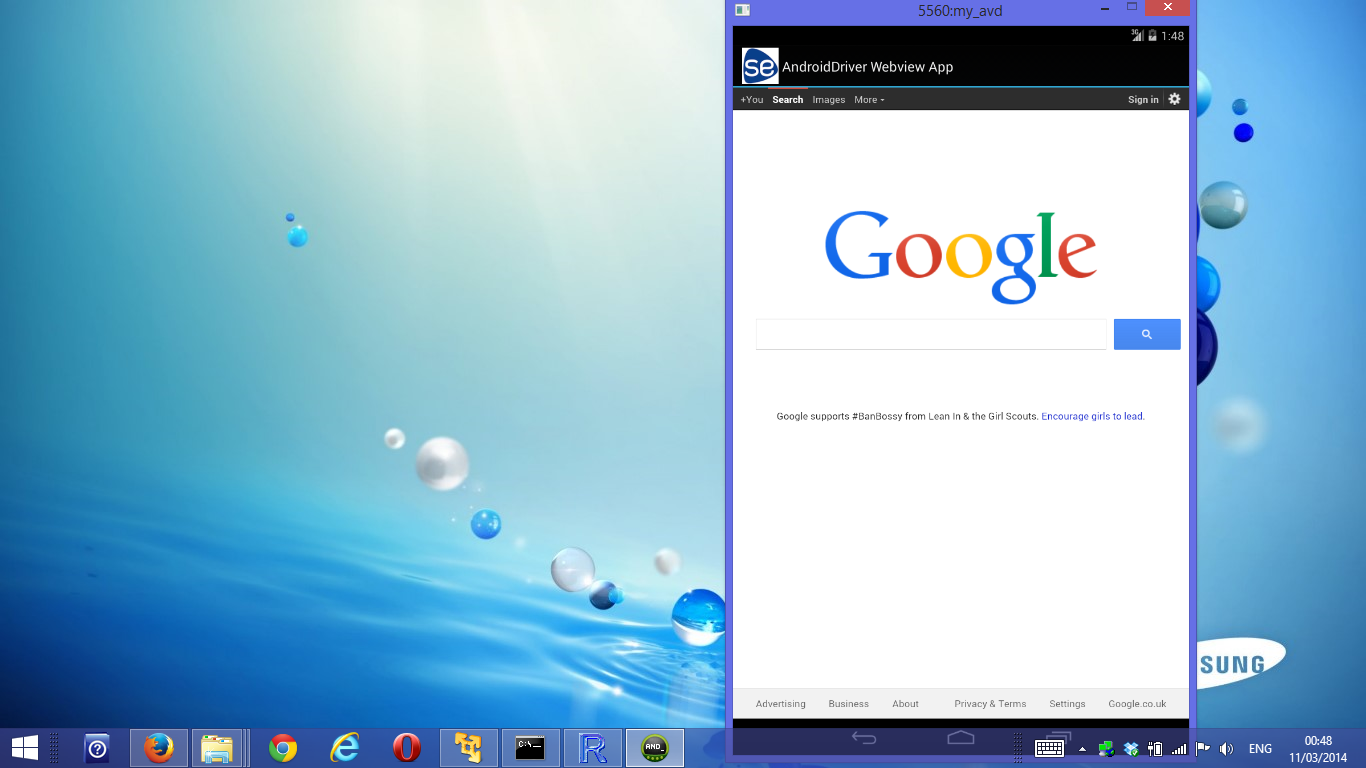The image size is (1366, 768).
Task: Select the Search tab in Google bar
Action: pos(788,100)
